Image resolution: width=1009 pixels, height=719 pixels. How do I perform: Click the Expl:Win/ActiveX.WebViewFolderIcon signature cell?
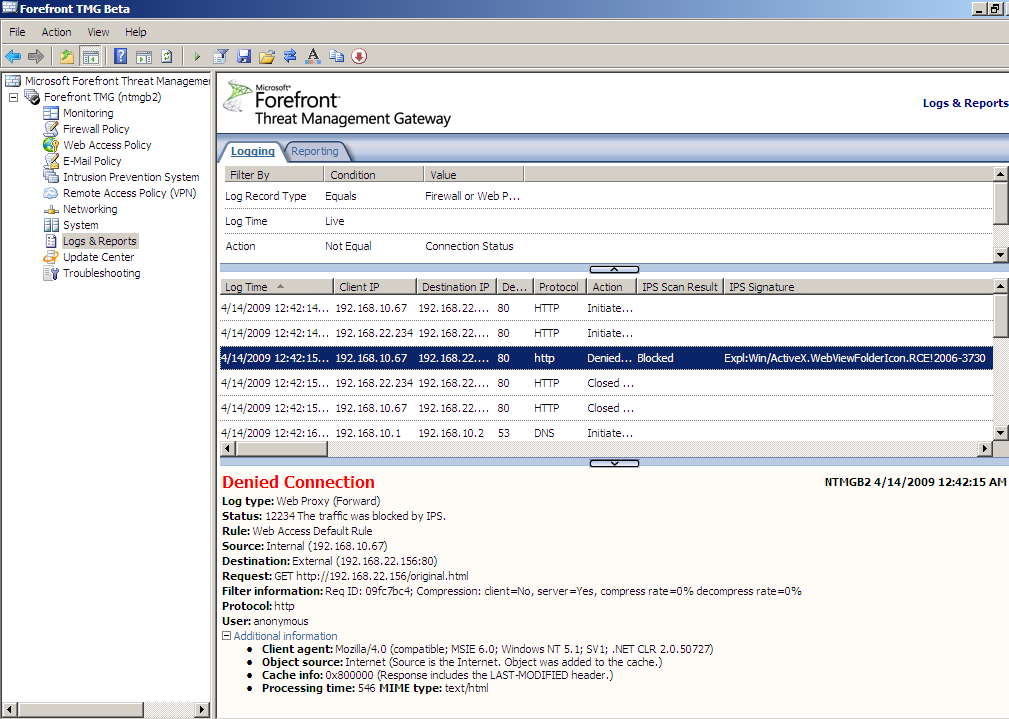click(x=855, y=358)
